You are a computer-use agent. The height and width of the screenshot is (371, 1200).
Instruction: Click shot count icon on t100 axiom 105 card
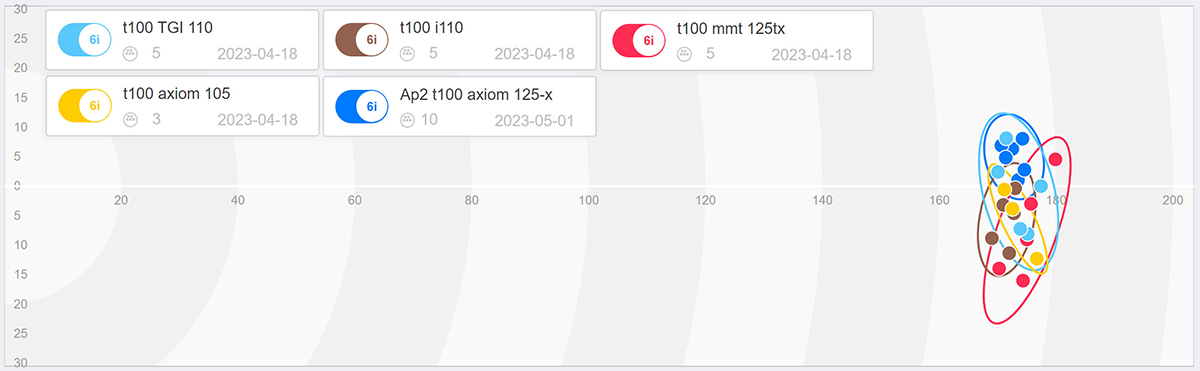coord(130,120)
